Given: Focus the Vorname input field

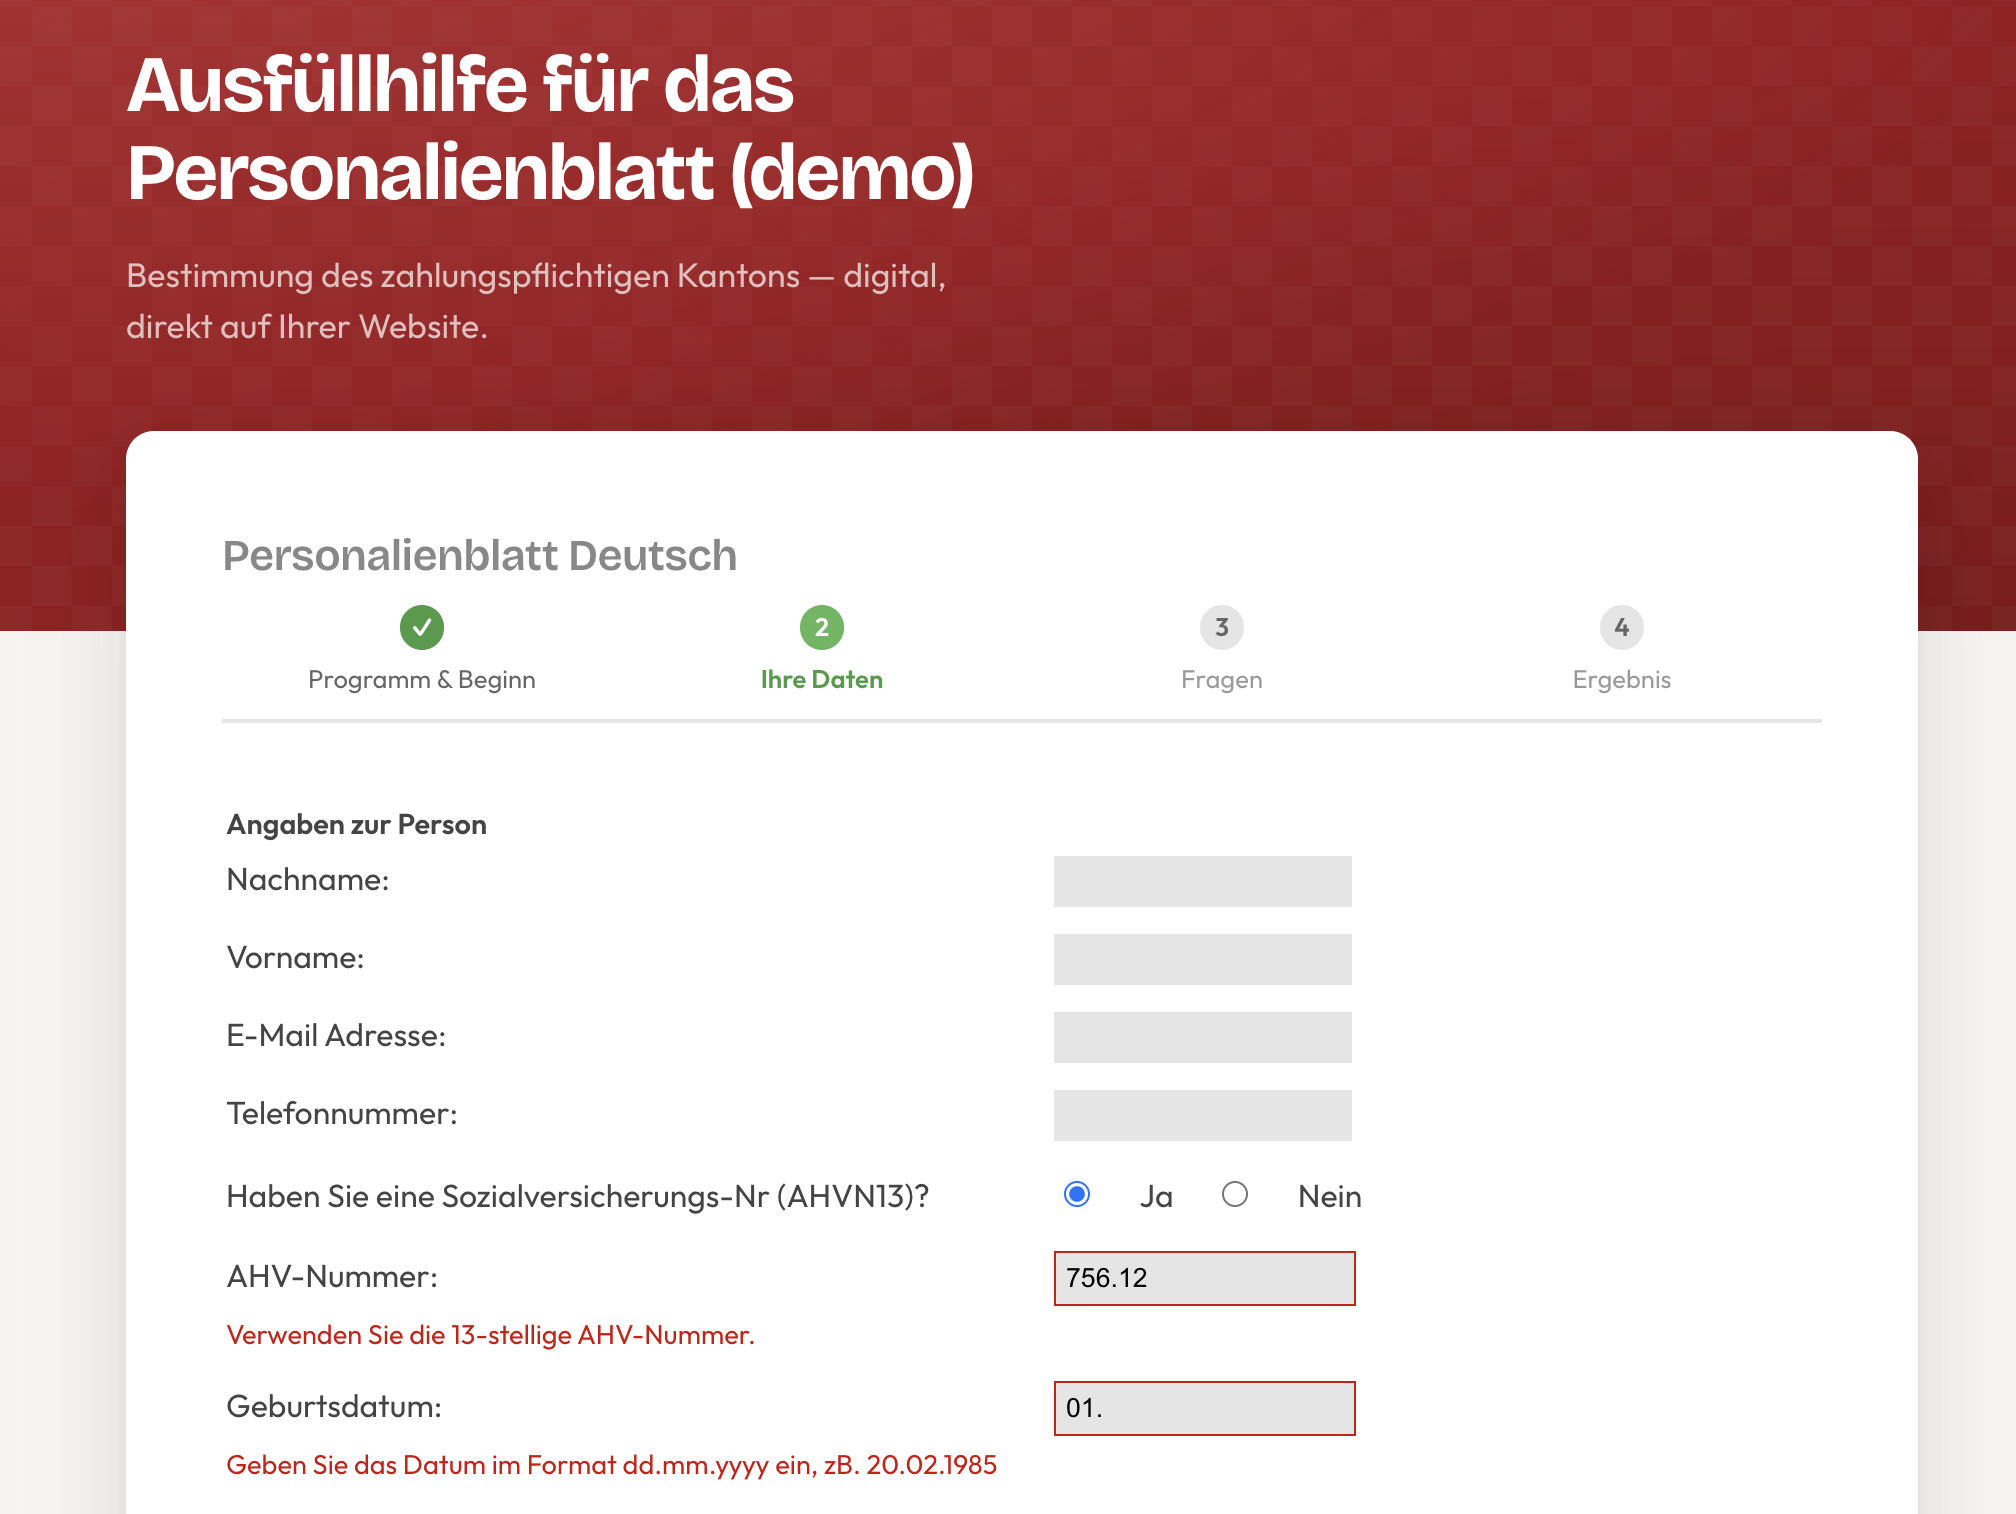Looking at the screenshot, I should coord(1203,959).
